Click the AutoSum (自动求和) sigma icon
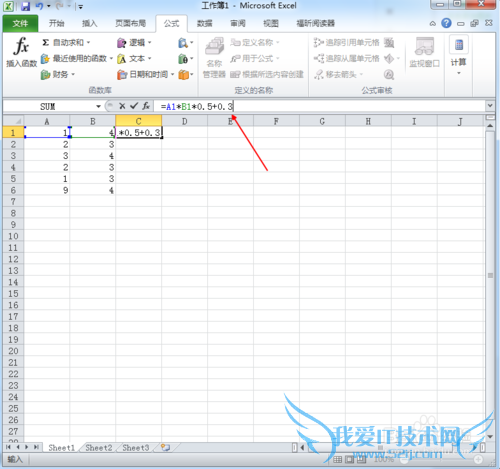Viewport: 500px width, 469px height. click(x=46, y=43)
